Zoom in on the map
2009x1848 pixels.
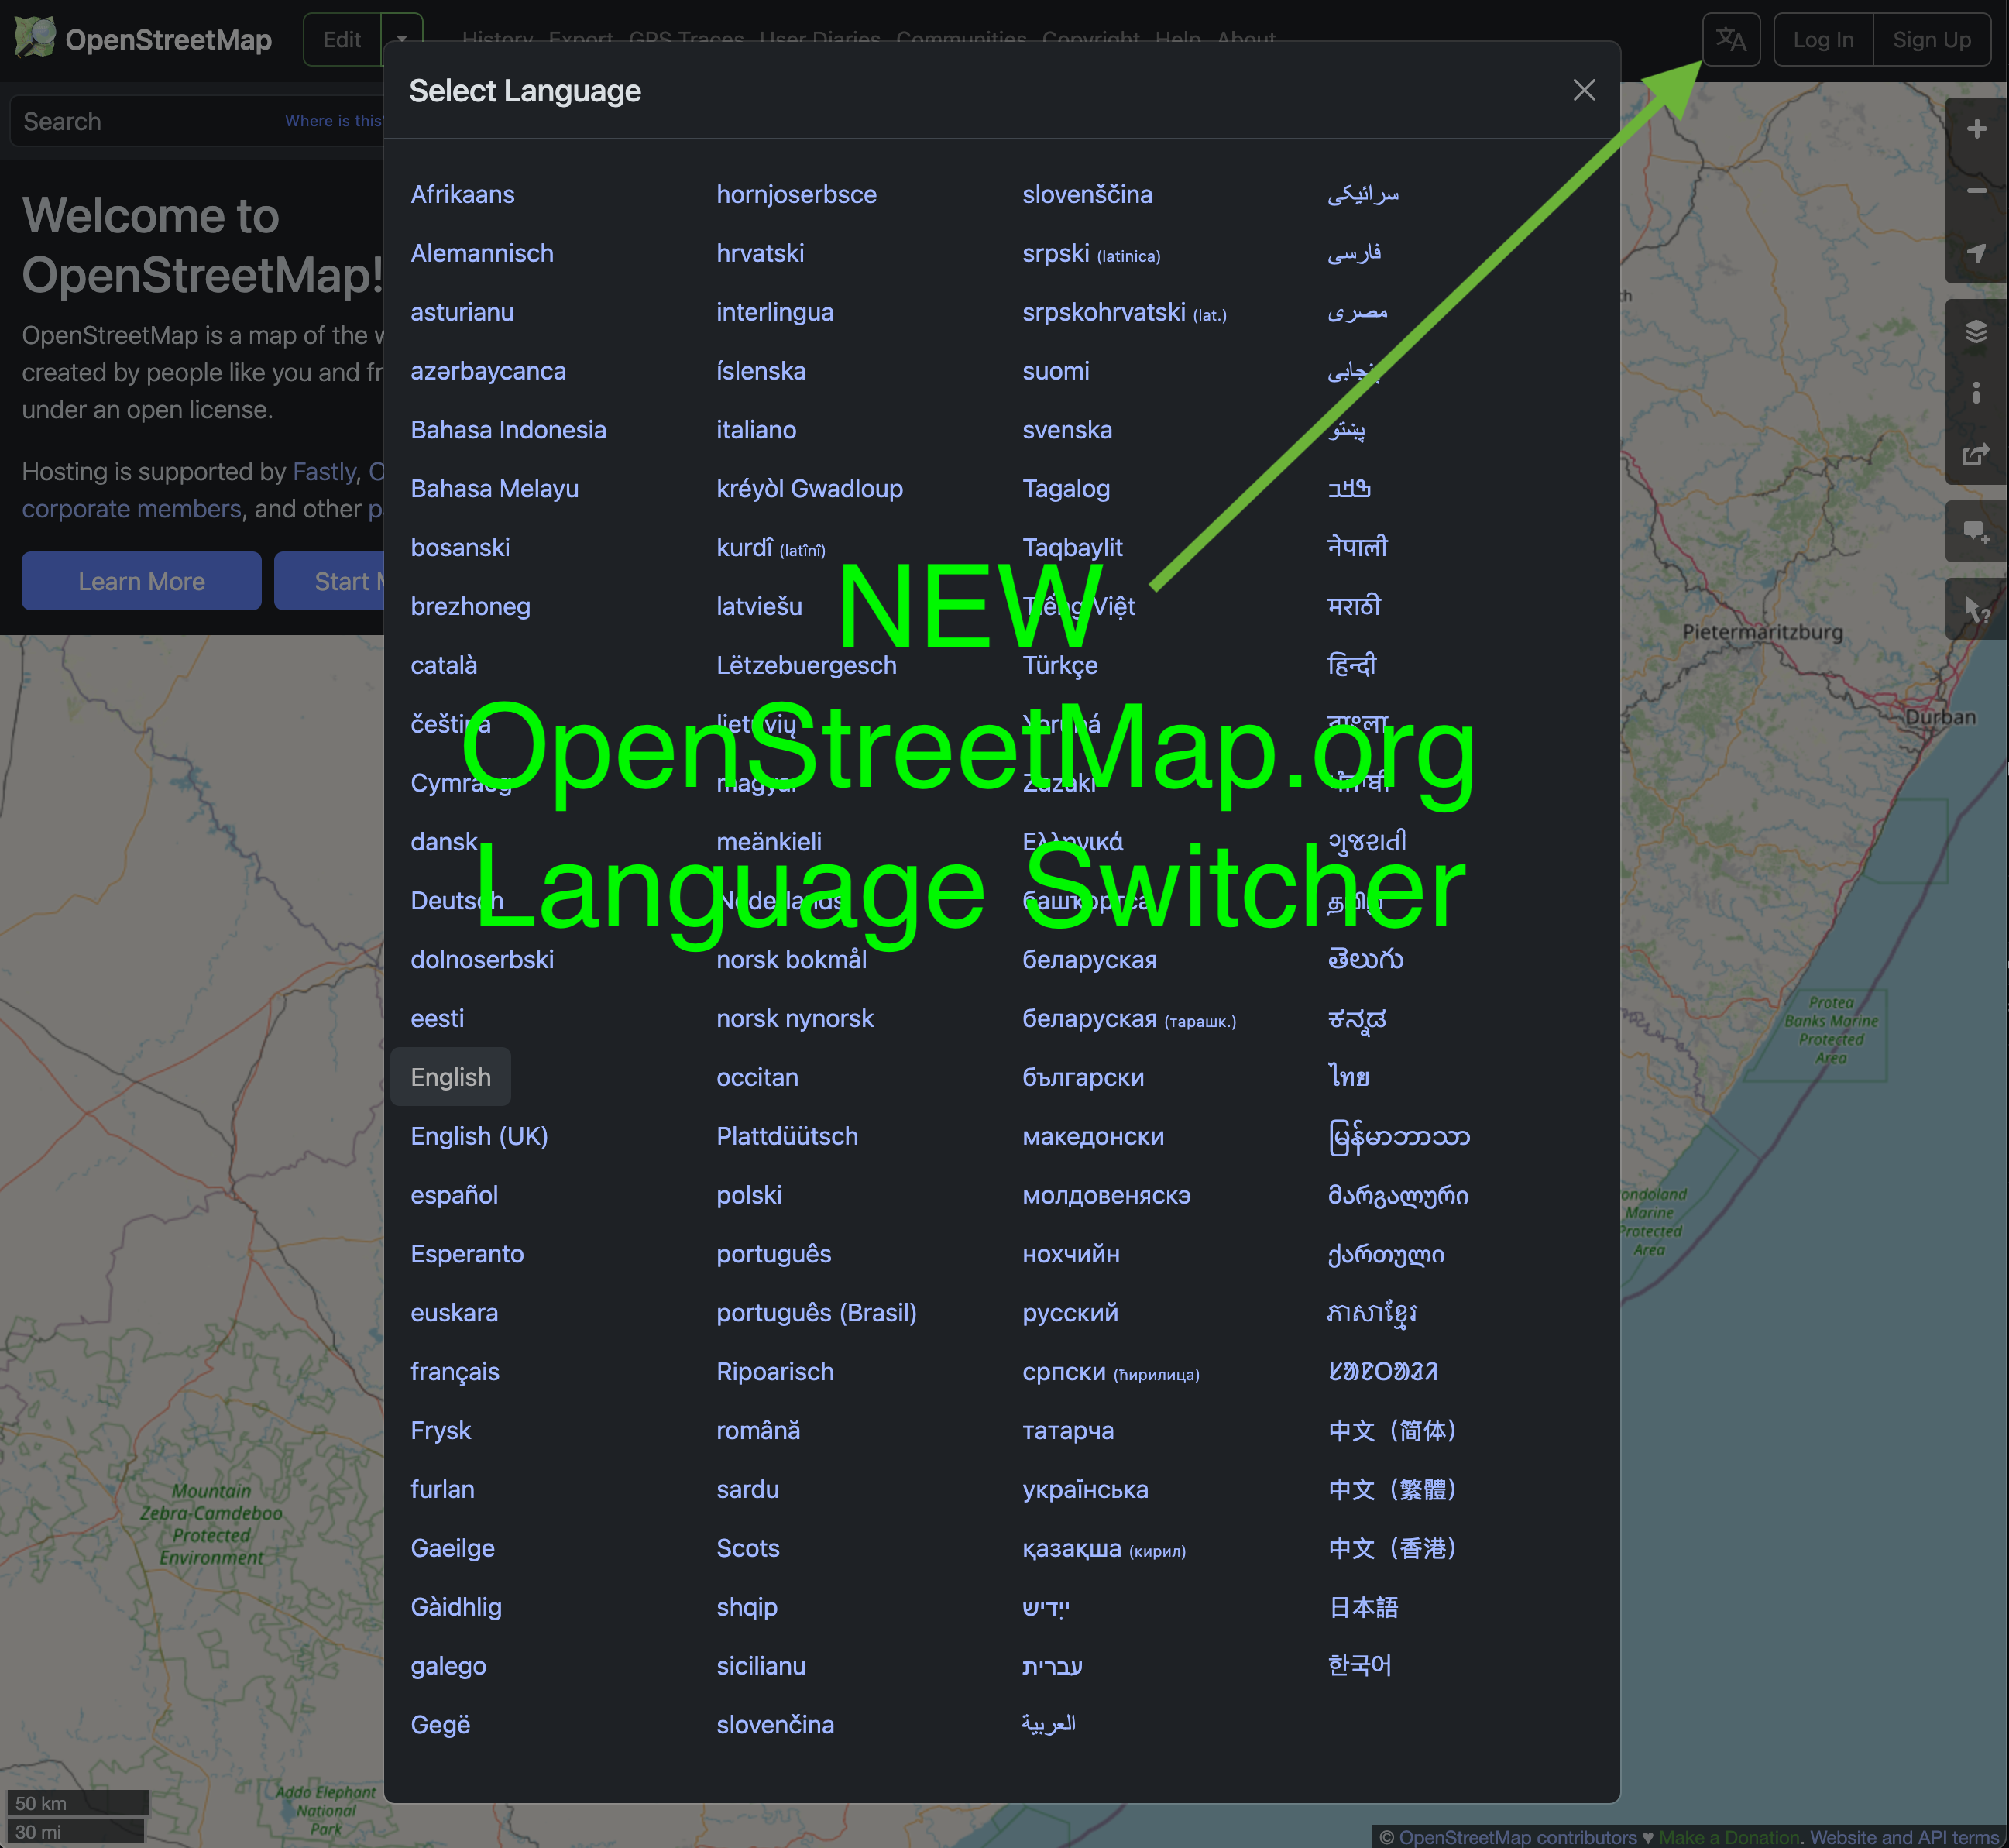click(1976, 129)
